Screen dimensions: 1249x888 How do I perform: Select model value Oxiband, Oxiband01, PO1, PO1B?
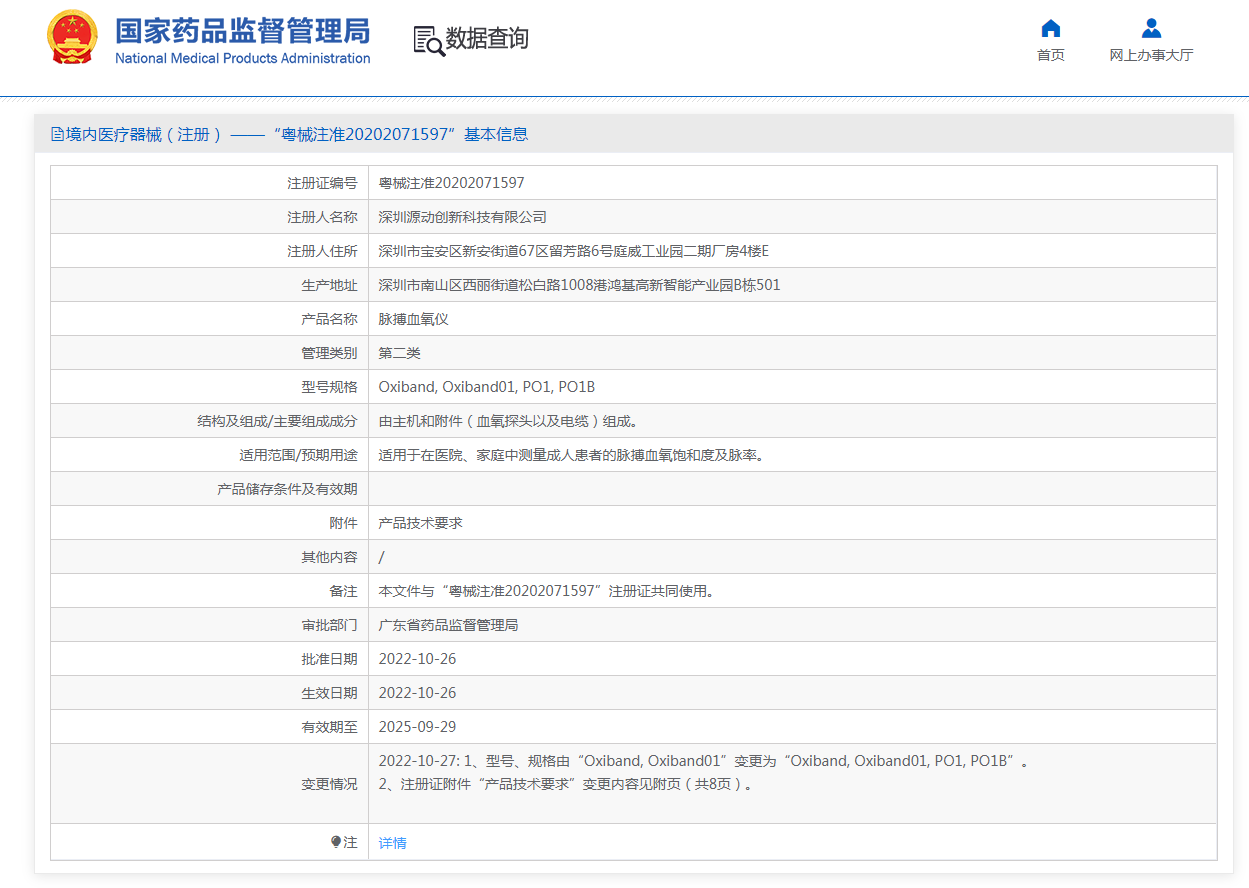click(487, 387)
